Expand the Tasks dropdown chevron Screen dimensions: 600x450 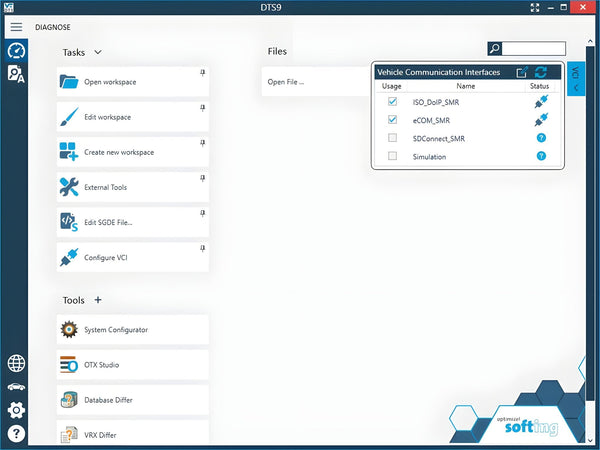click(98, 52)
